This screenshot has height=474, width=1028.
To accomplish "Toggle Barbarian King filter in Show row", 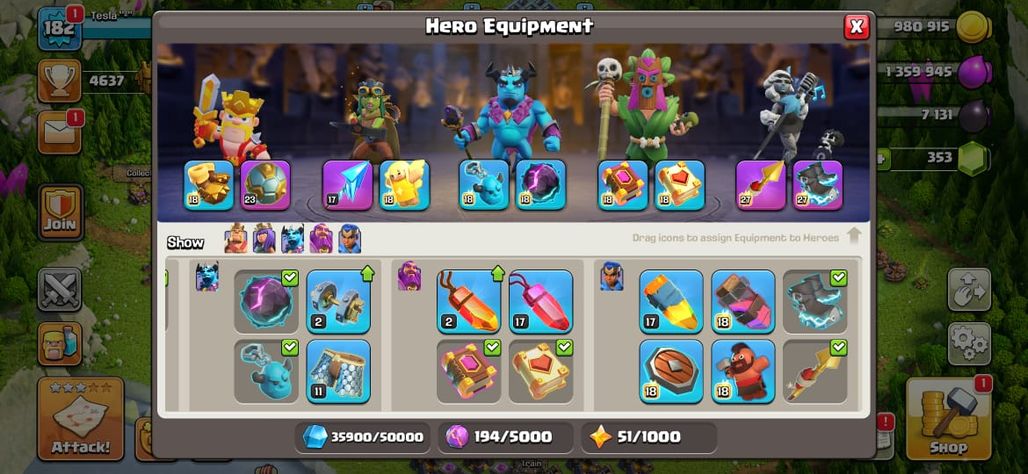I will (x=236, y=239).
